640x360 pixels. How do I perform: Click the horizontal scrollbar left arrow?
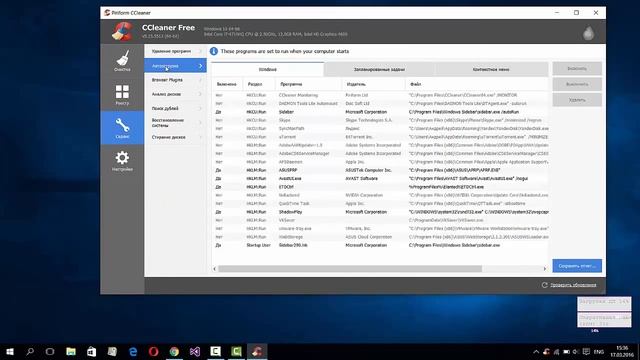click(215, 269)
